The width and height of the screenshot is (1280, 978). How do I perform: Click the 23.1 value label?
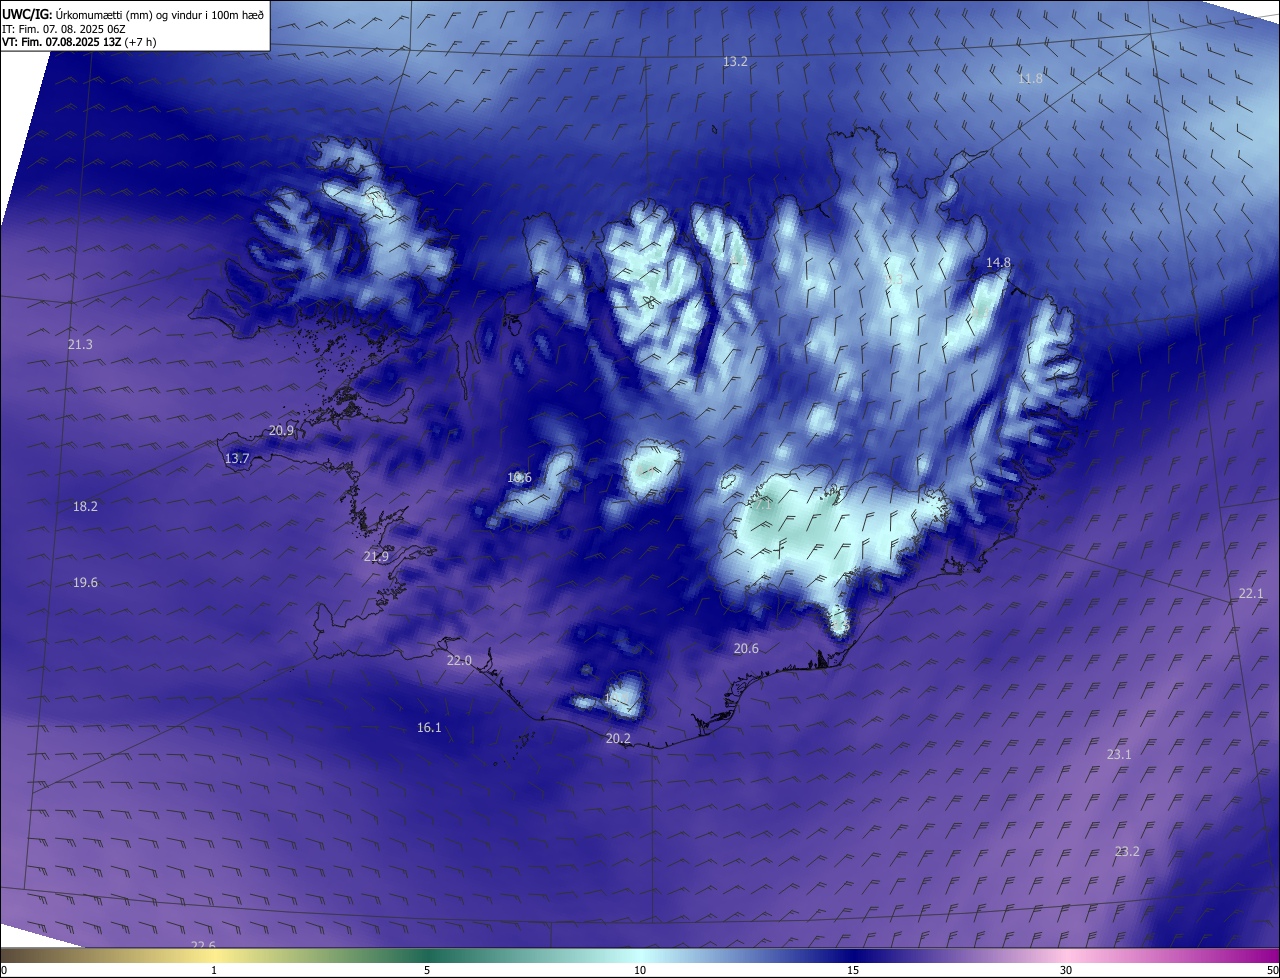point(1119,754)
